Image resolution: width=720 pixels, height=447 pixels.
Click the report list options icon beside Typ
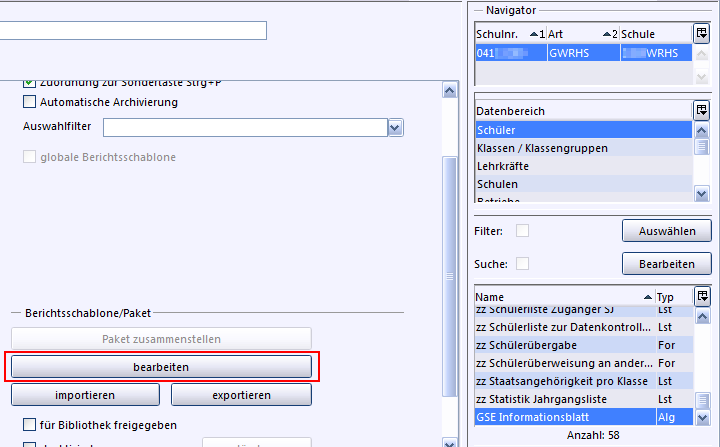(x=702, y=296)
